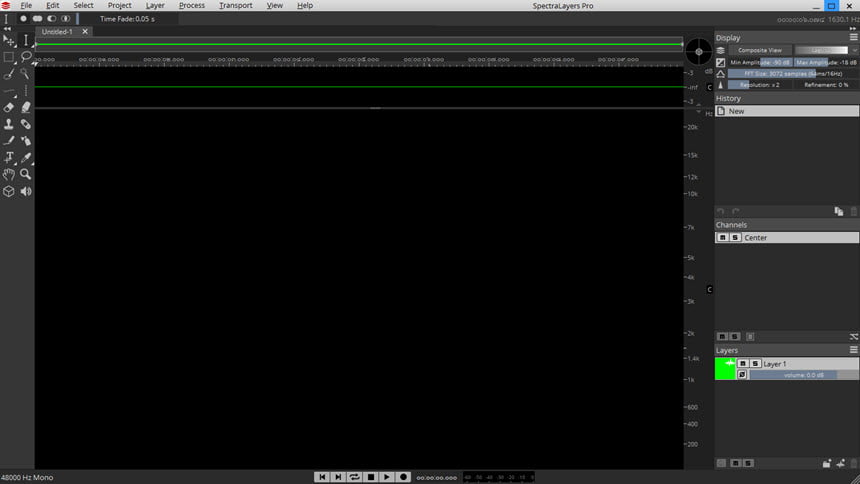
Task: Collapse the left toolbox panel
Action: point(7,29)
